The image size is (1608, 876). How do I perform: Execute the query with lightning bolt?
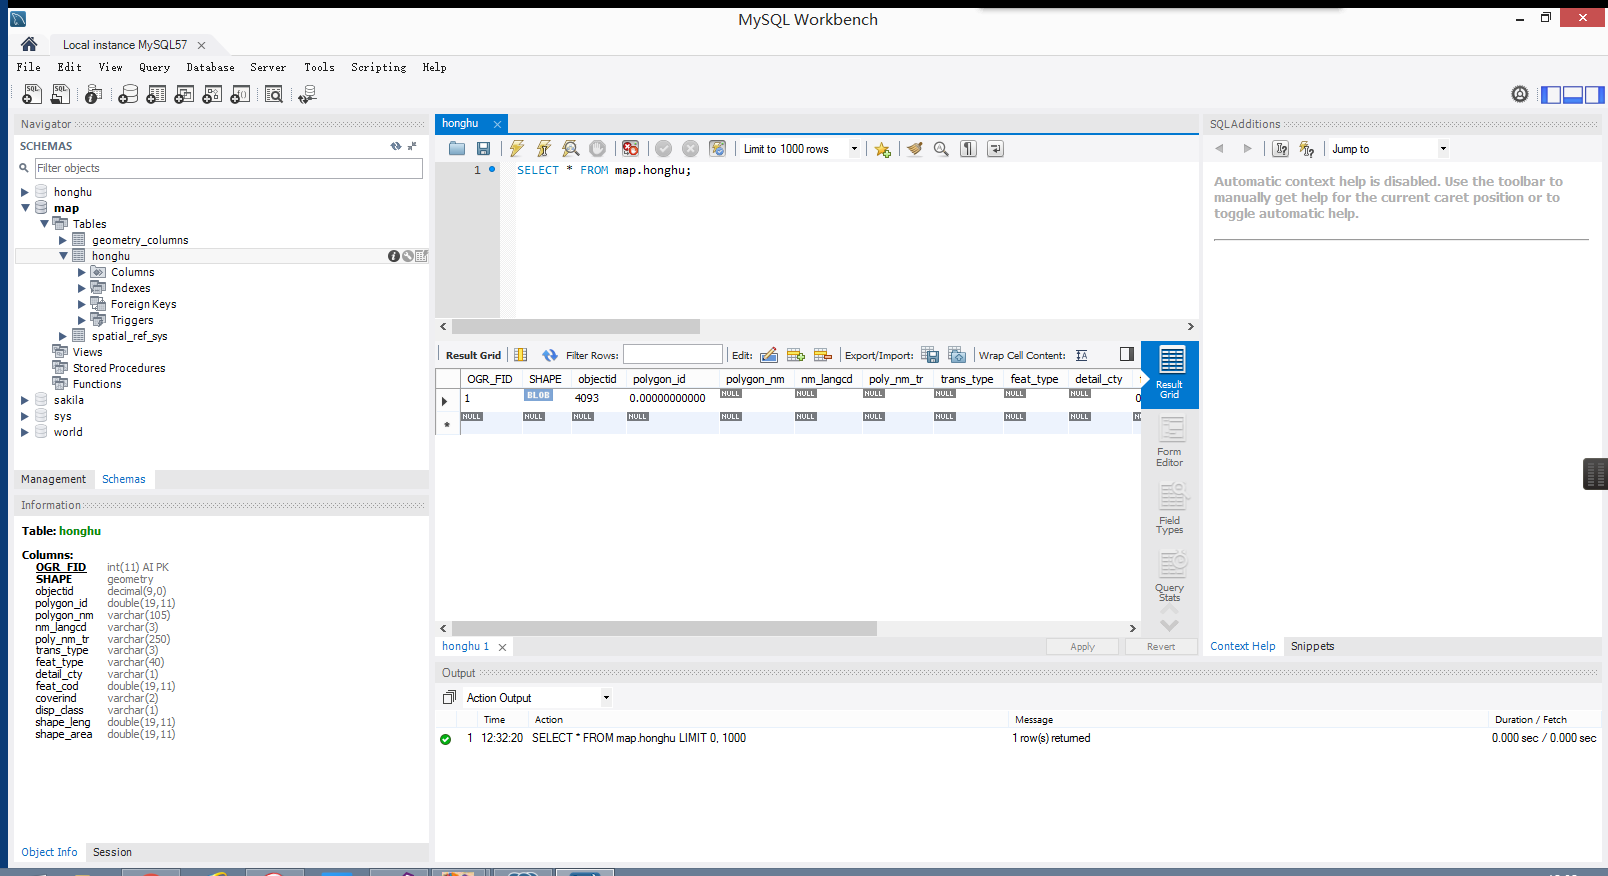point(517,148)
